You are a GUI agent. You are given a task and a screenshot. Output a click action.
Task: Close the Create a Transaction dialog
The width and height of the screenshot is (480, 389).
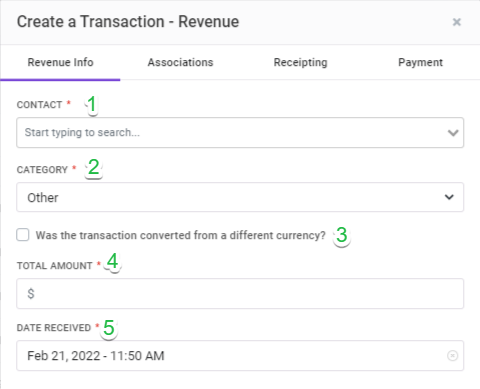point(456,22)
